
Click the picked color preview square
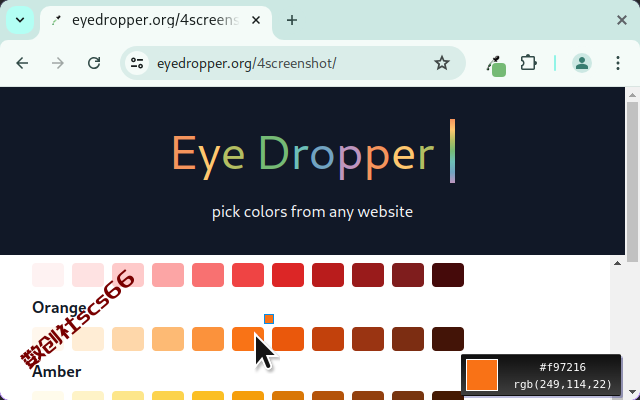point(482,375)
